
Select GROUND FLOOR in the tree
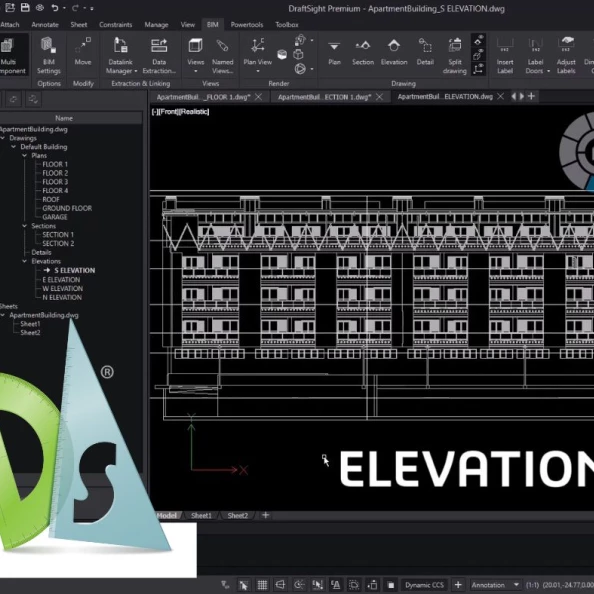pos(67,208)
